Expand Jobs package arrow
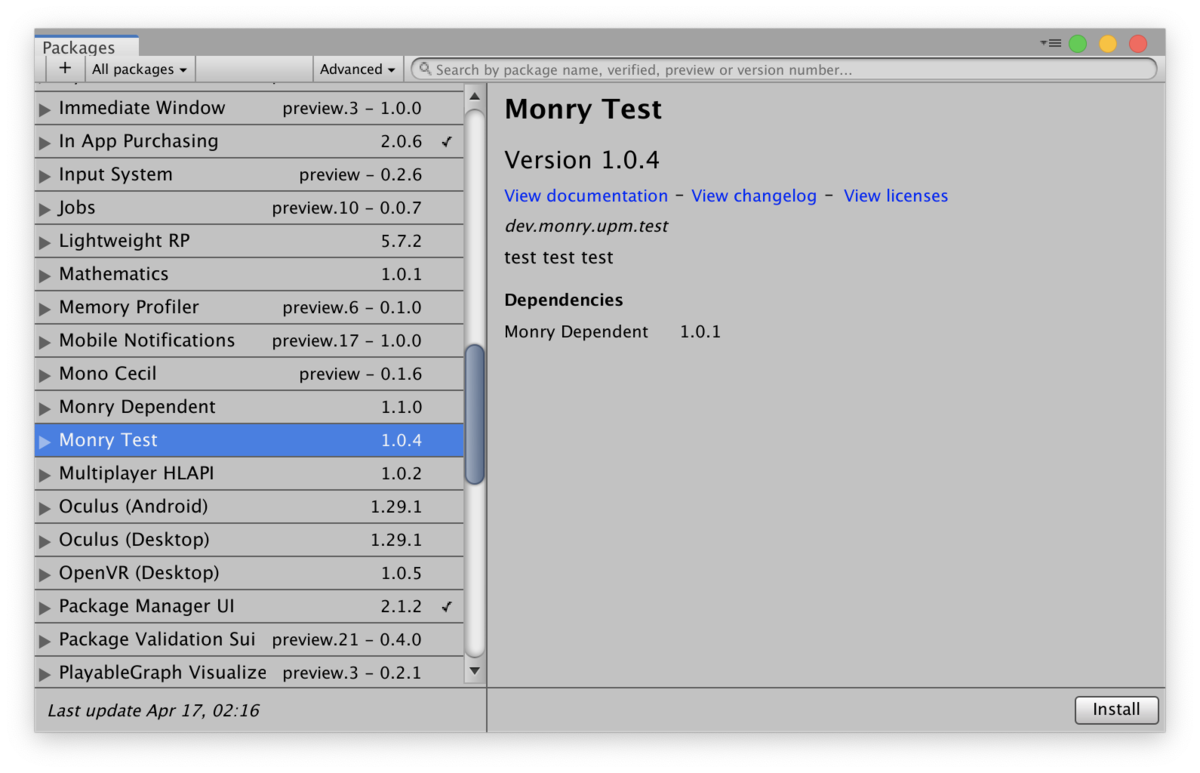Image resolution: width=1200 pixels, height=773 pixels. [44, 208]
